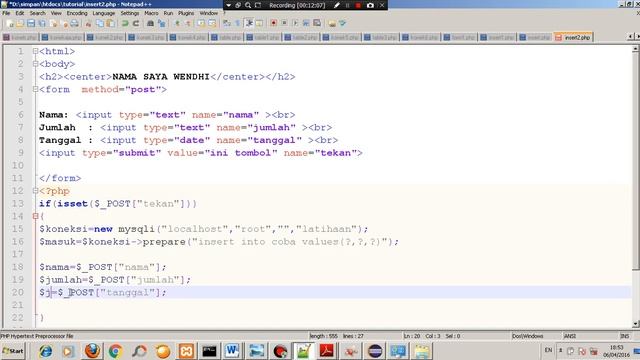The image size is (640, 360).
Task: Start macro recording with red dot icon
Action: click(x=273, y=23)
